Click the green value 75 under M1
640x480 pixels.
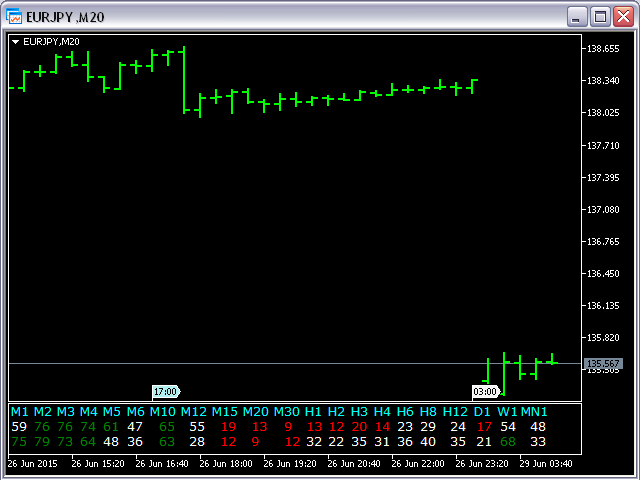tap(19, 442)
